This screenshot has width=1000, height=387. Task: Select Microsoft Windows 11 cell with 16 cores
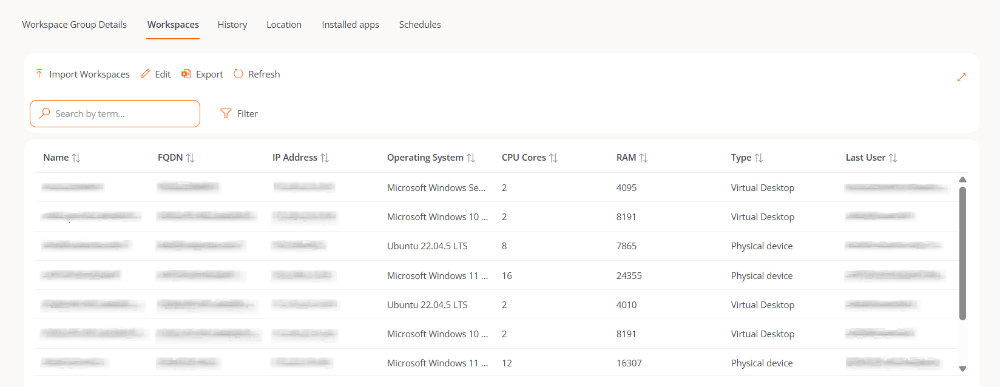click(438, 276)
